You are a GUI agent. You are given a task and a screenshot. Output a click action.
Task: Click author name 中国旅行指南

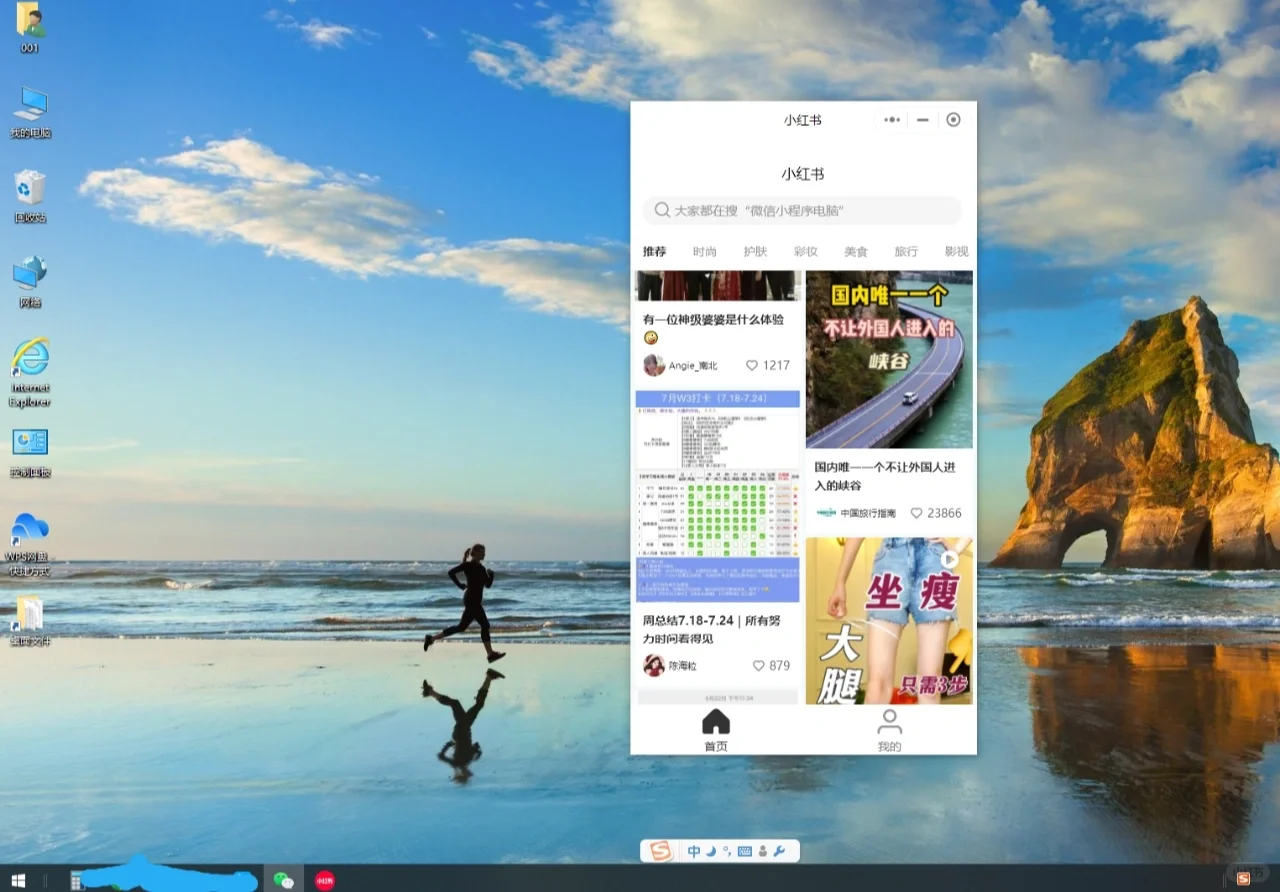(868, 513)
